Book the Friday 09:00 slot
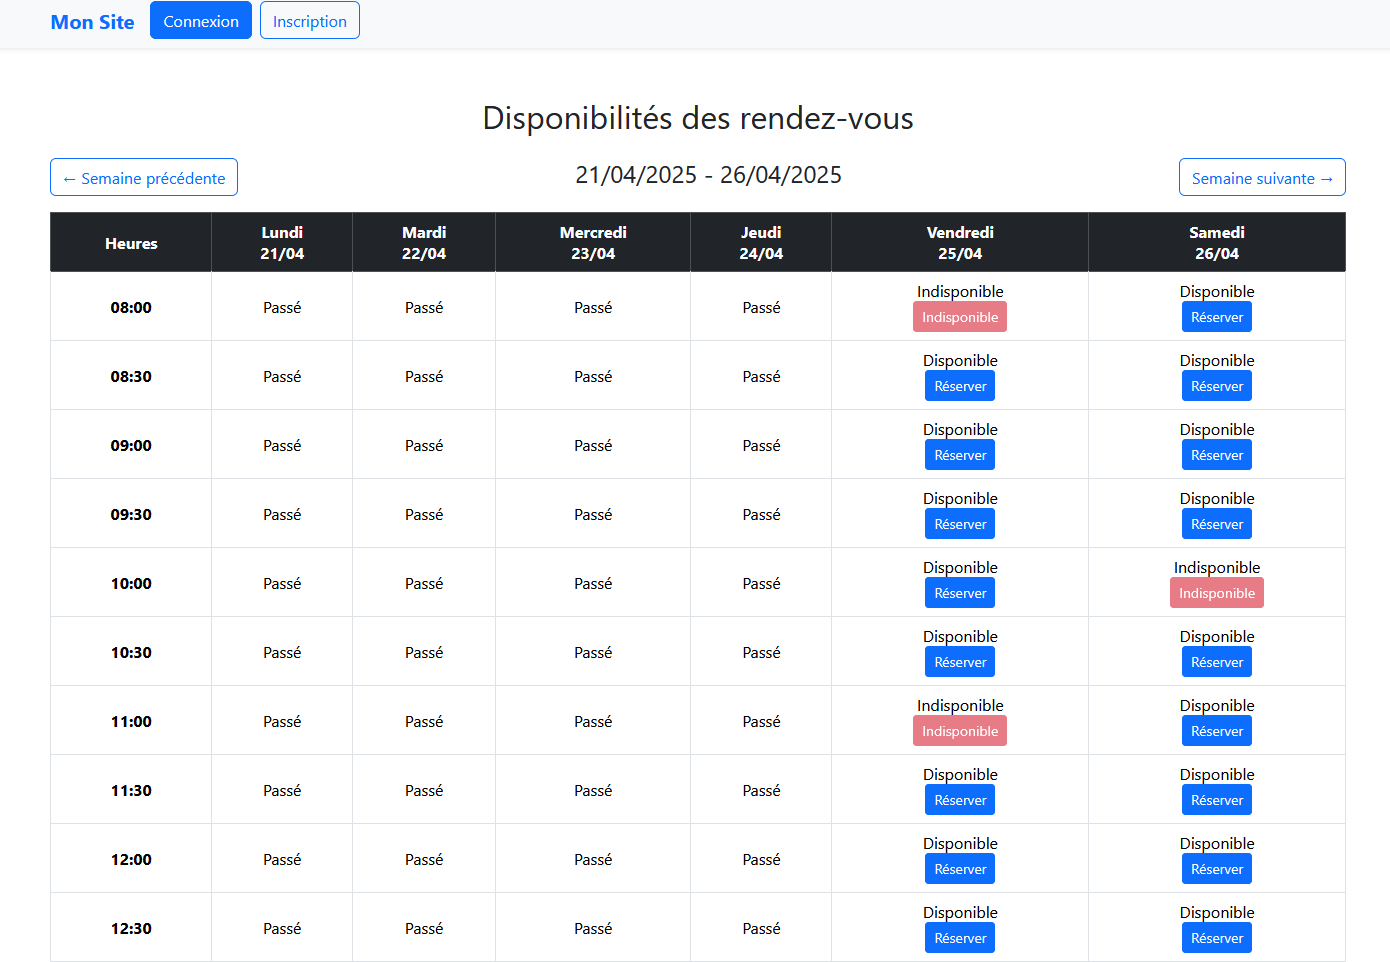 click(x=959, y=455)
